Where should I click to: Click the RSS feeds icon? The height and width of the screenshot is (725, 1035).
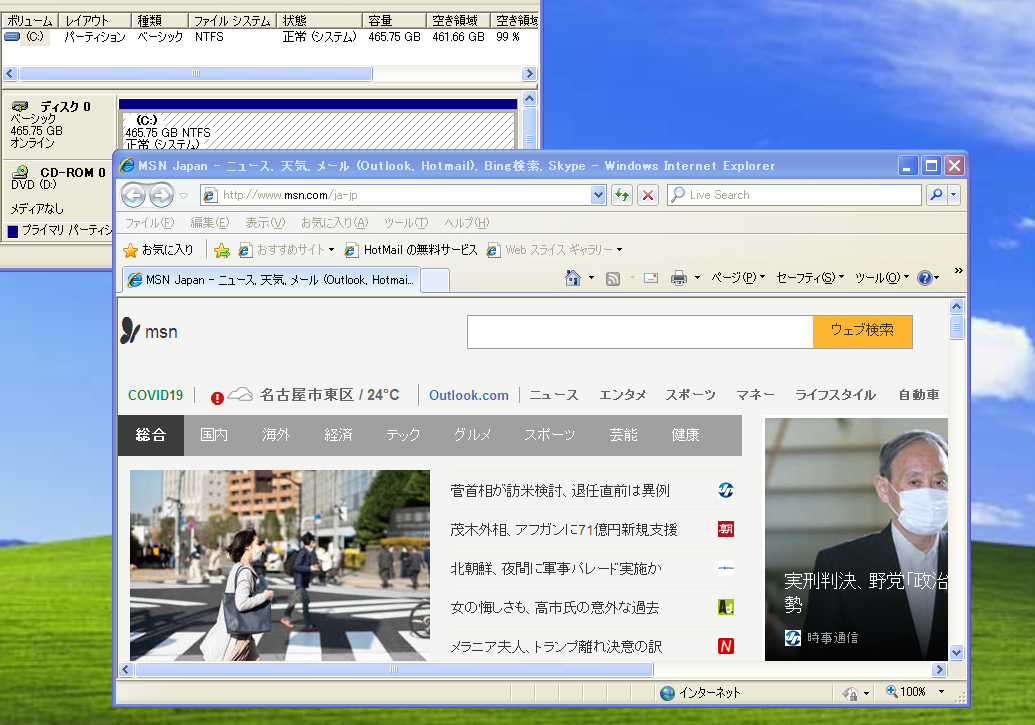pyautogui.click(x=613, y=279)
